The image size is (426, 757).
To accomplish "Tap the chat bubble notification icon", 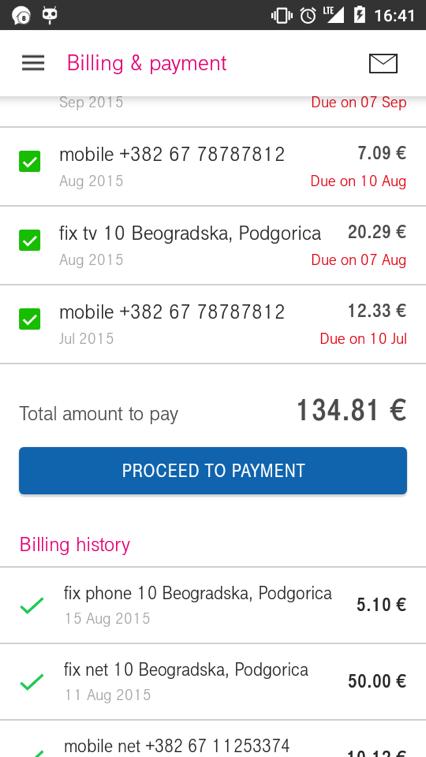I will [x=21, y=15].
